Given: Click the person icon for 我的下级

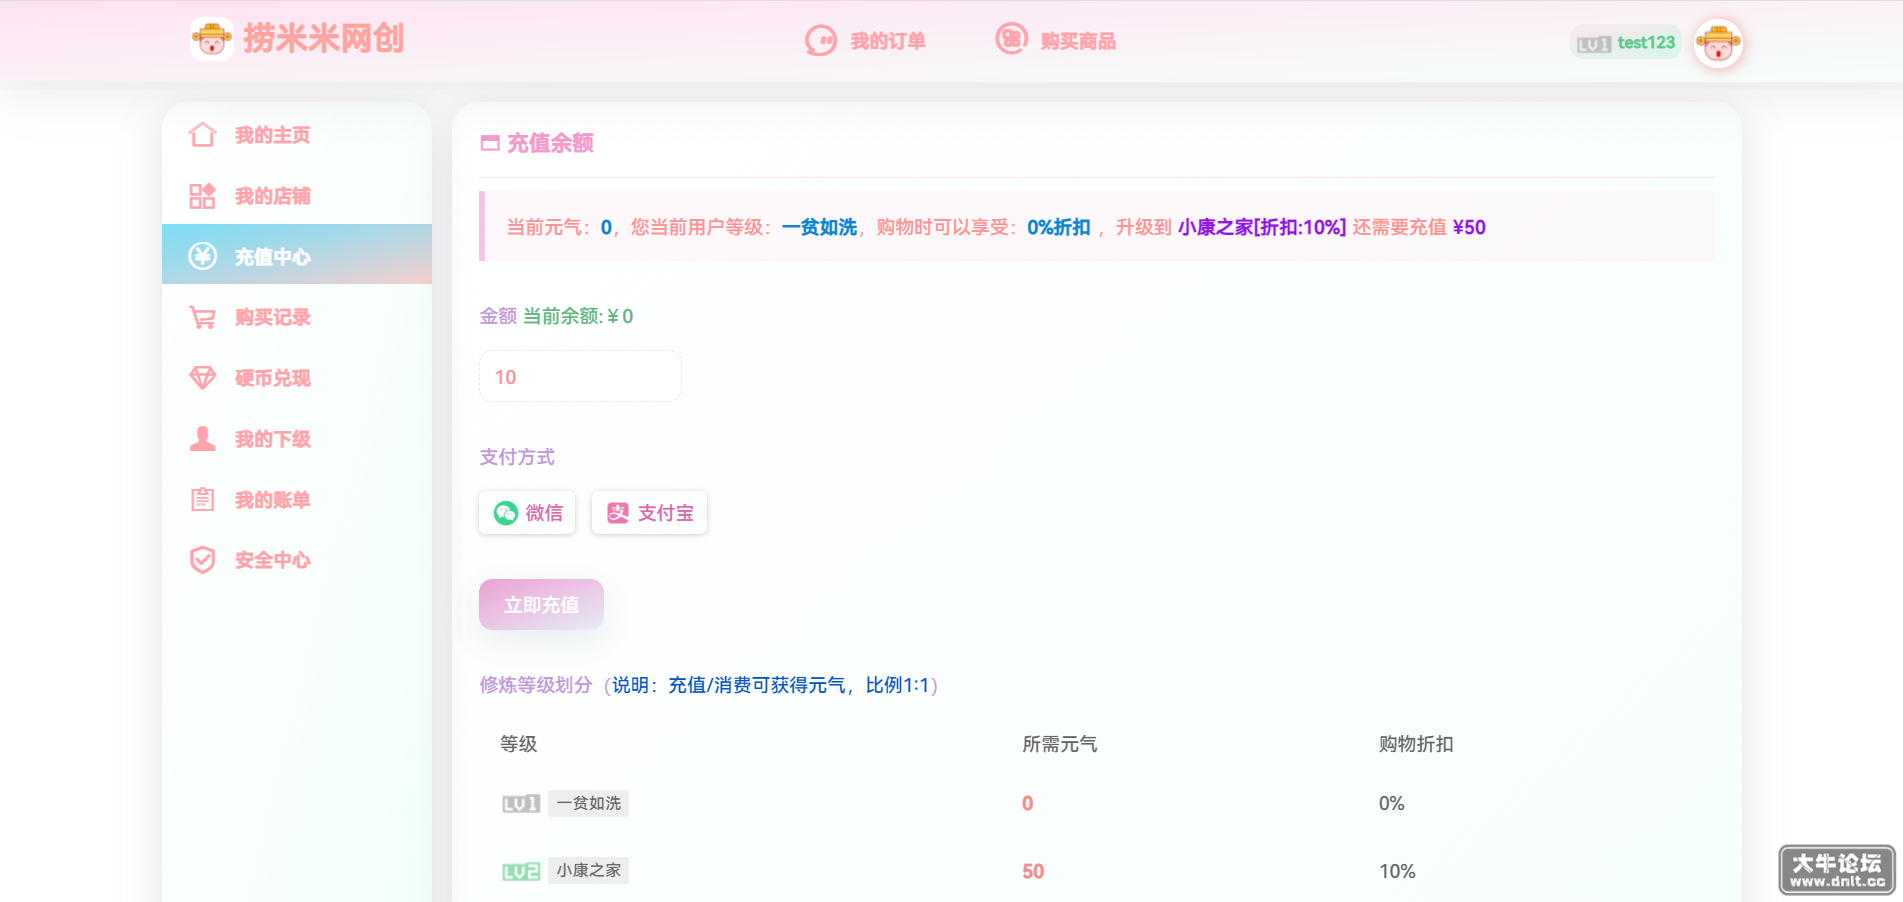Looking at the screenshot, I should (203, 439).
